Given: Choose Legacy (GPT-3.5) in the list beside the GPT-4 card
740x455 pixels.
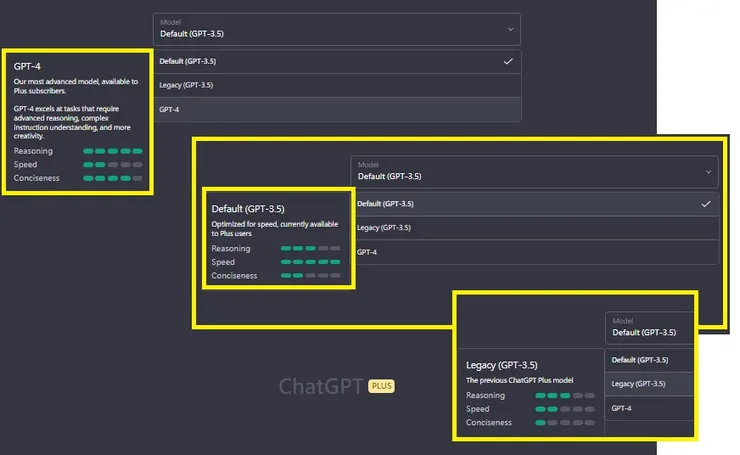Looking at the screenshot, I should pyautogui.click(x=337, y=85).
